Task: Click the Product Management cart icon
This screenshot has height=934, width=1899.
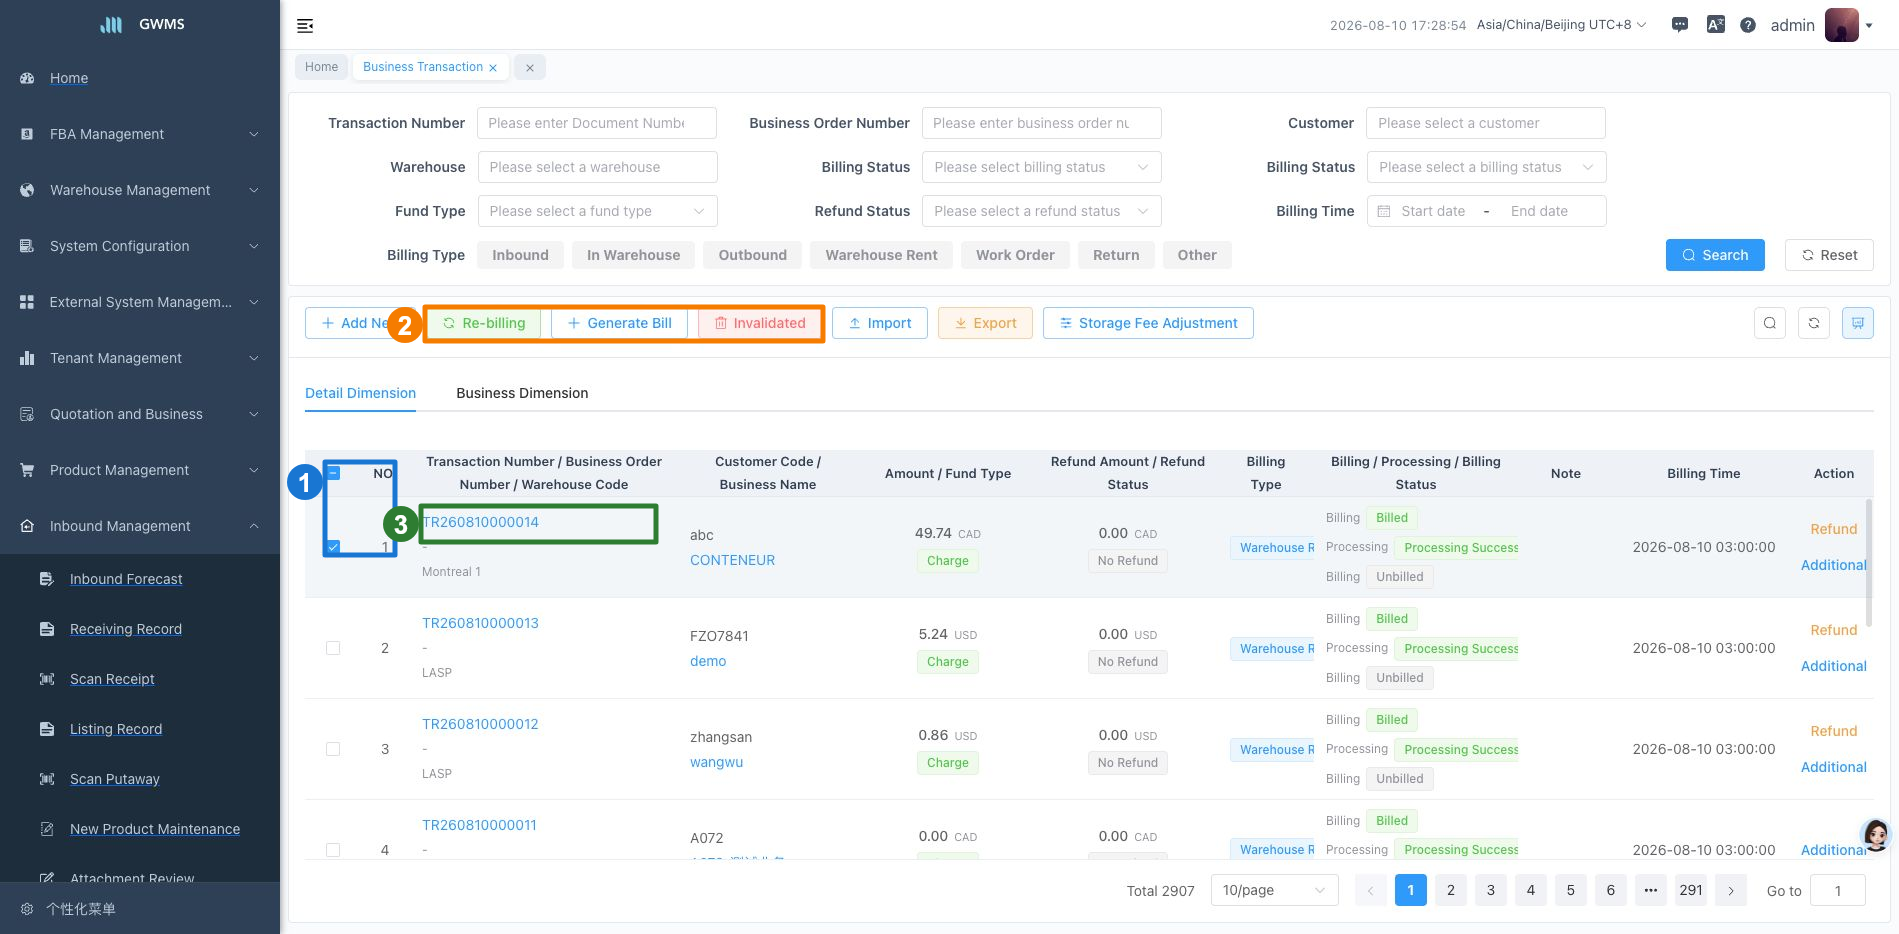Action: [27, 470]
